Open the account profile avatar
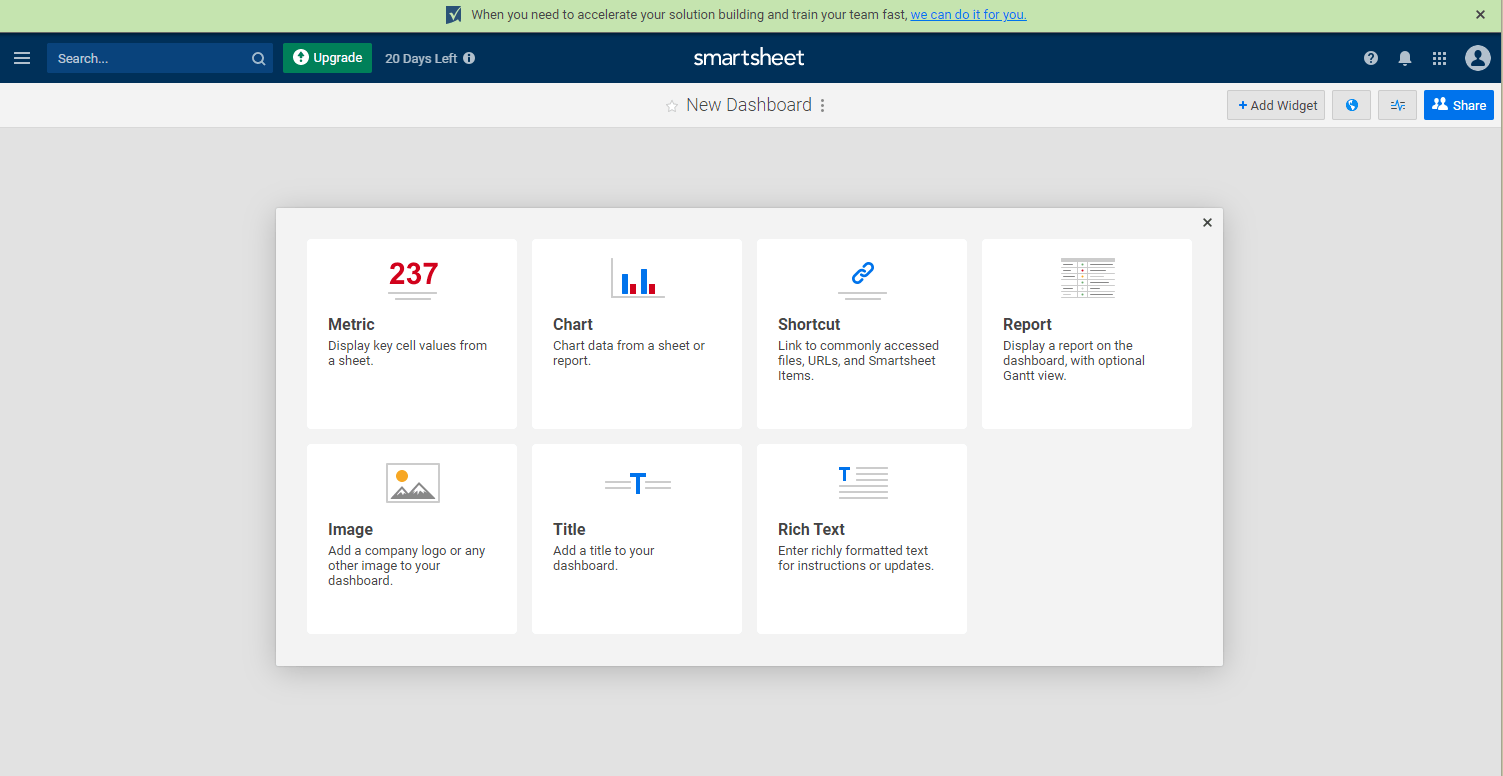The width and height of the screenshot is (1503, 776). [x=1478, y=58]
